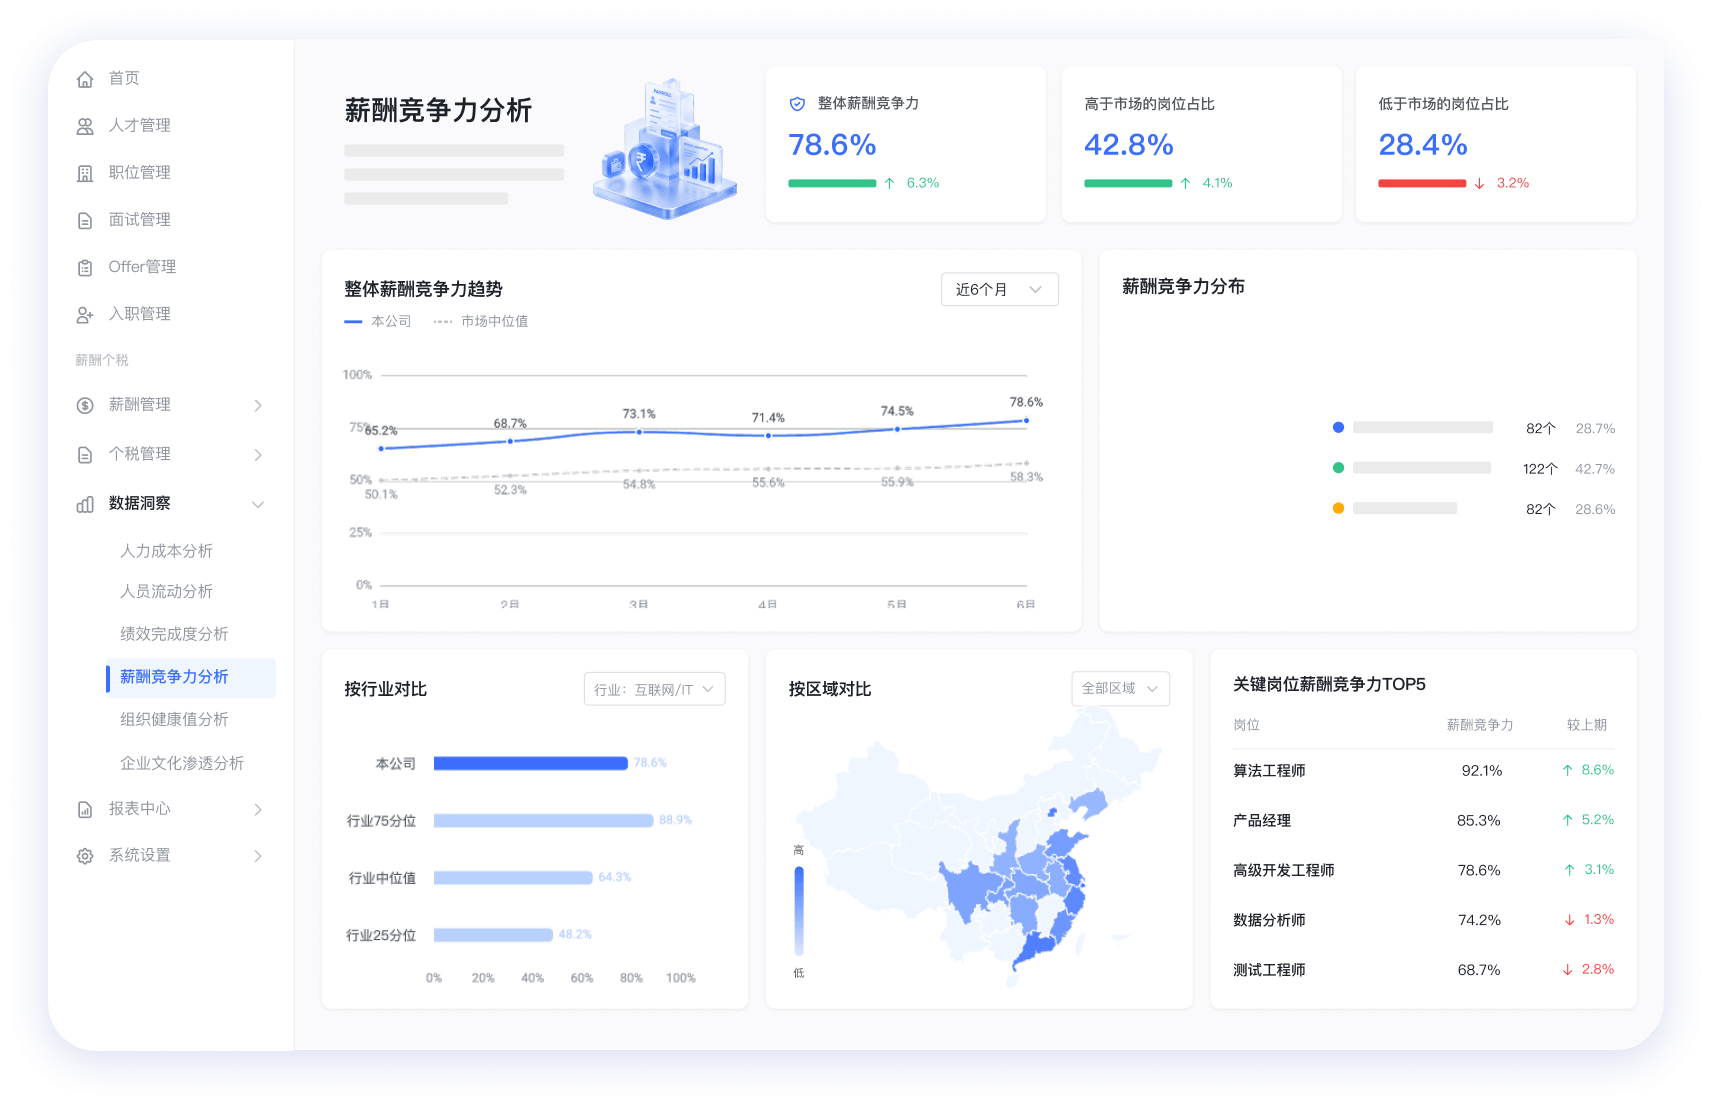
Task: Expand the 报表中心 submenu chevron
Action: click(x=258, y=809)
